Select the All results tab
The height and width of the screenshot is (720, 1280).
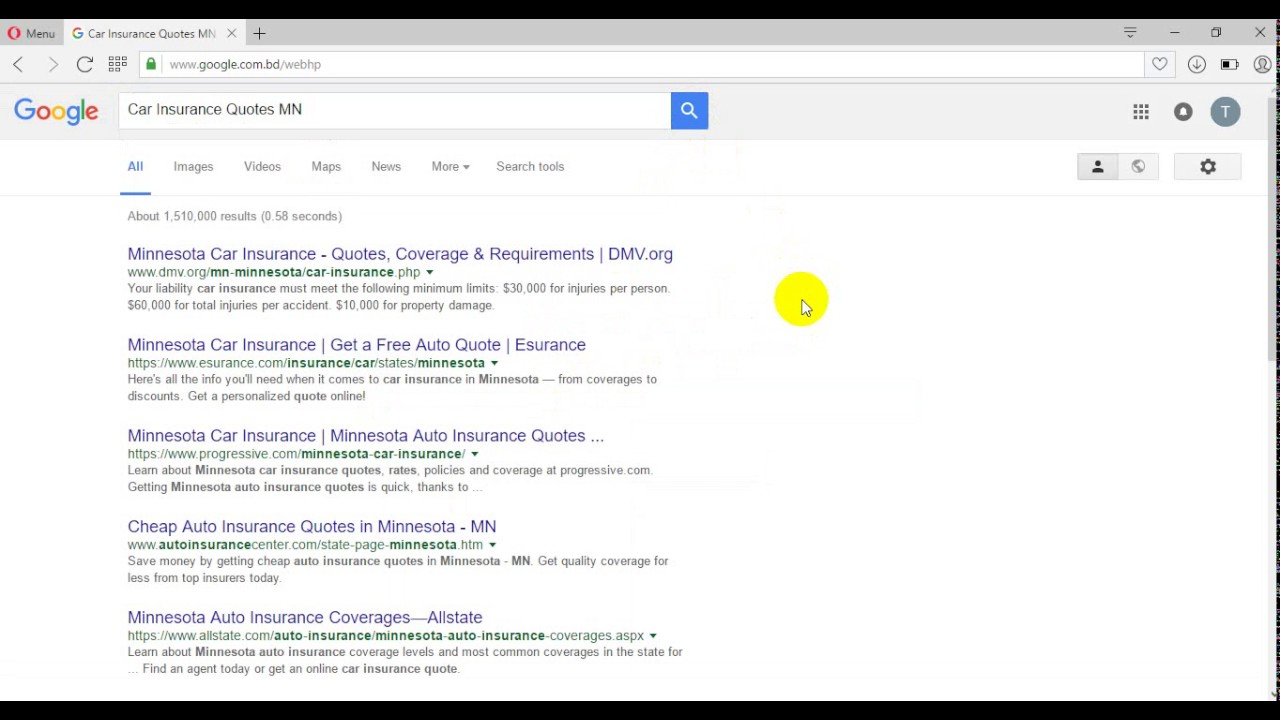click(x=135, y=167)
